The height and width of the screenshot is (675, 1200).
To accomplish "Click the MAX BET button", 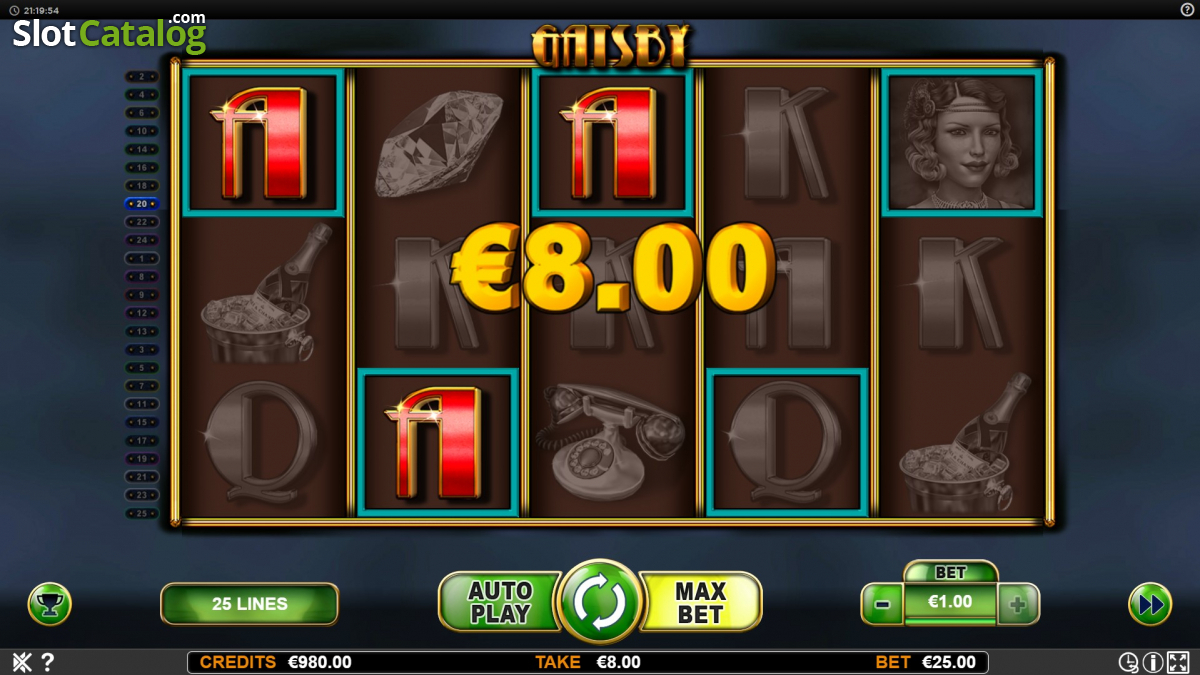I will click(x=700, y=602).
